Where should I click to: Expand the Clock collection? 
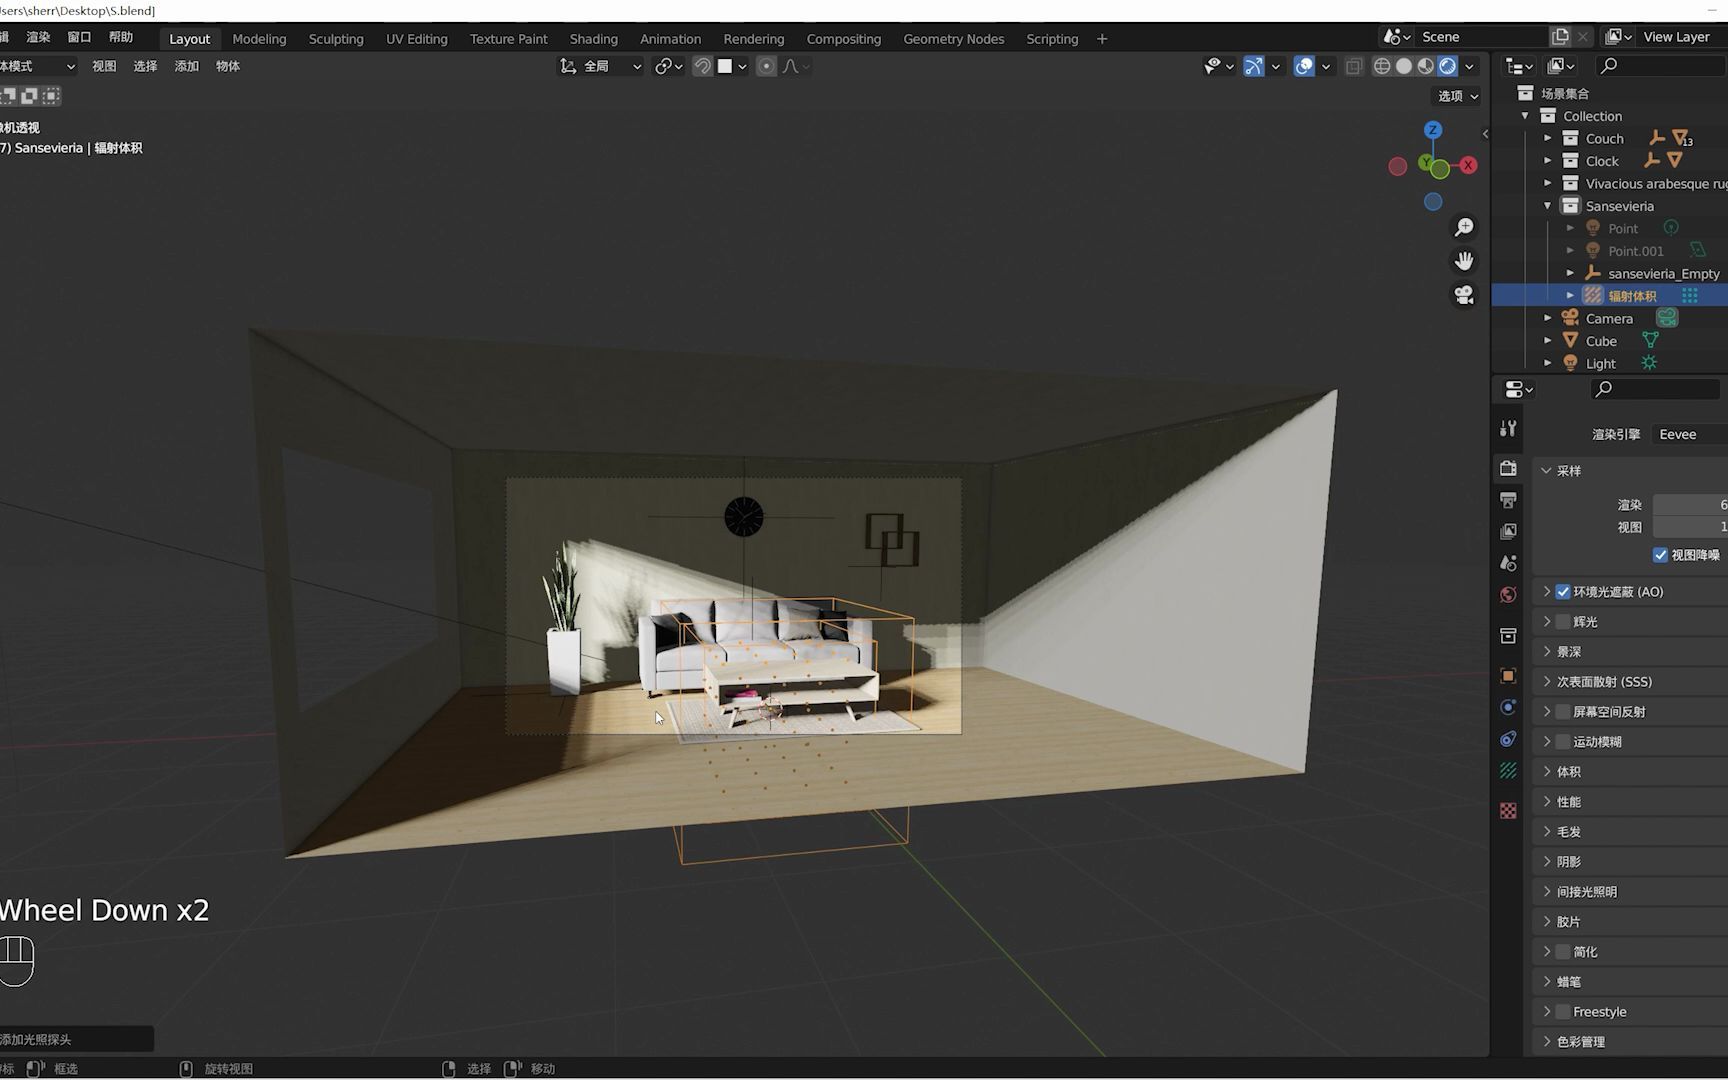(x=1548, y=161)
